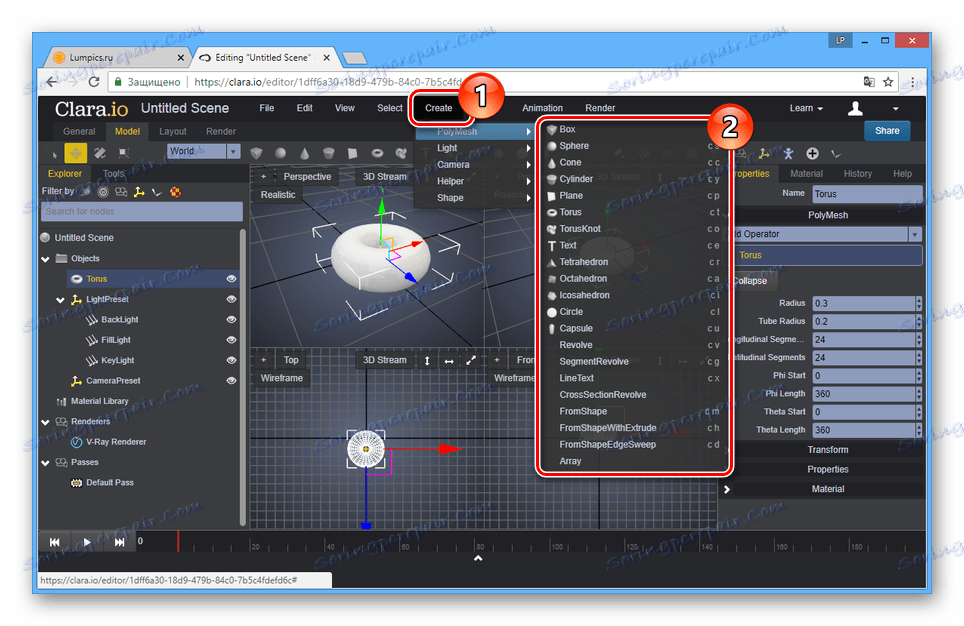Filter explorer by cameras icon
This screenshot has width=964, height=626.
click(x=121, y=192)
